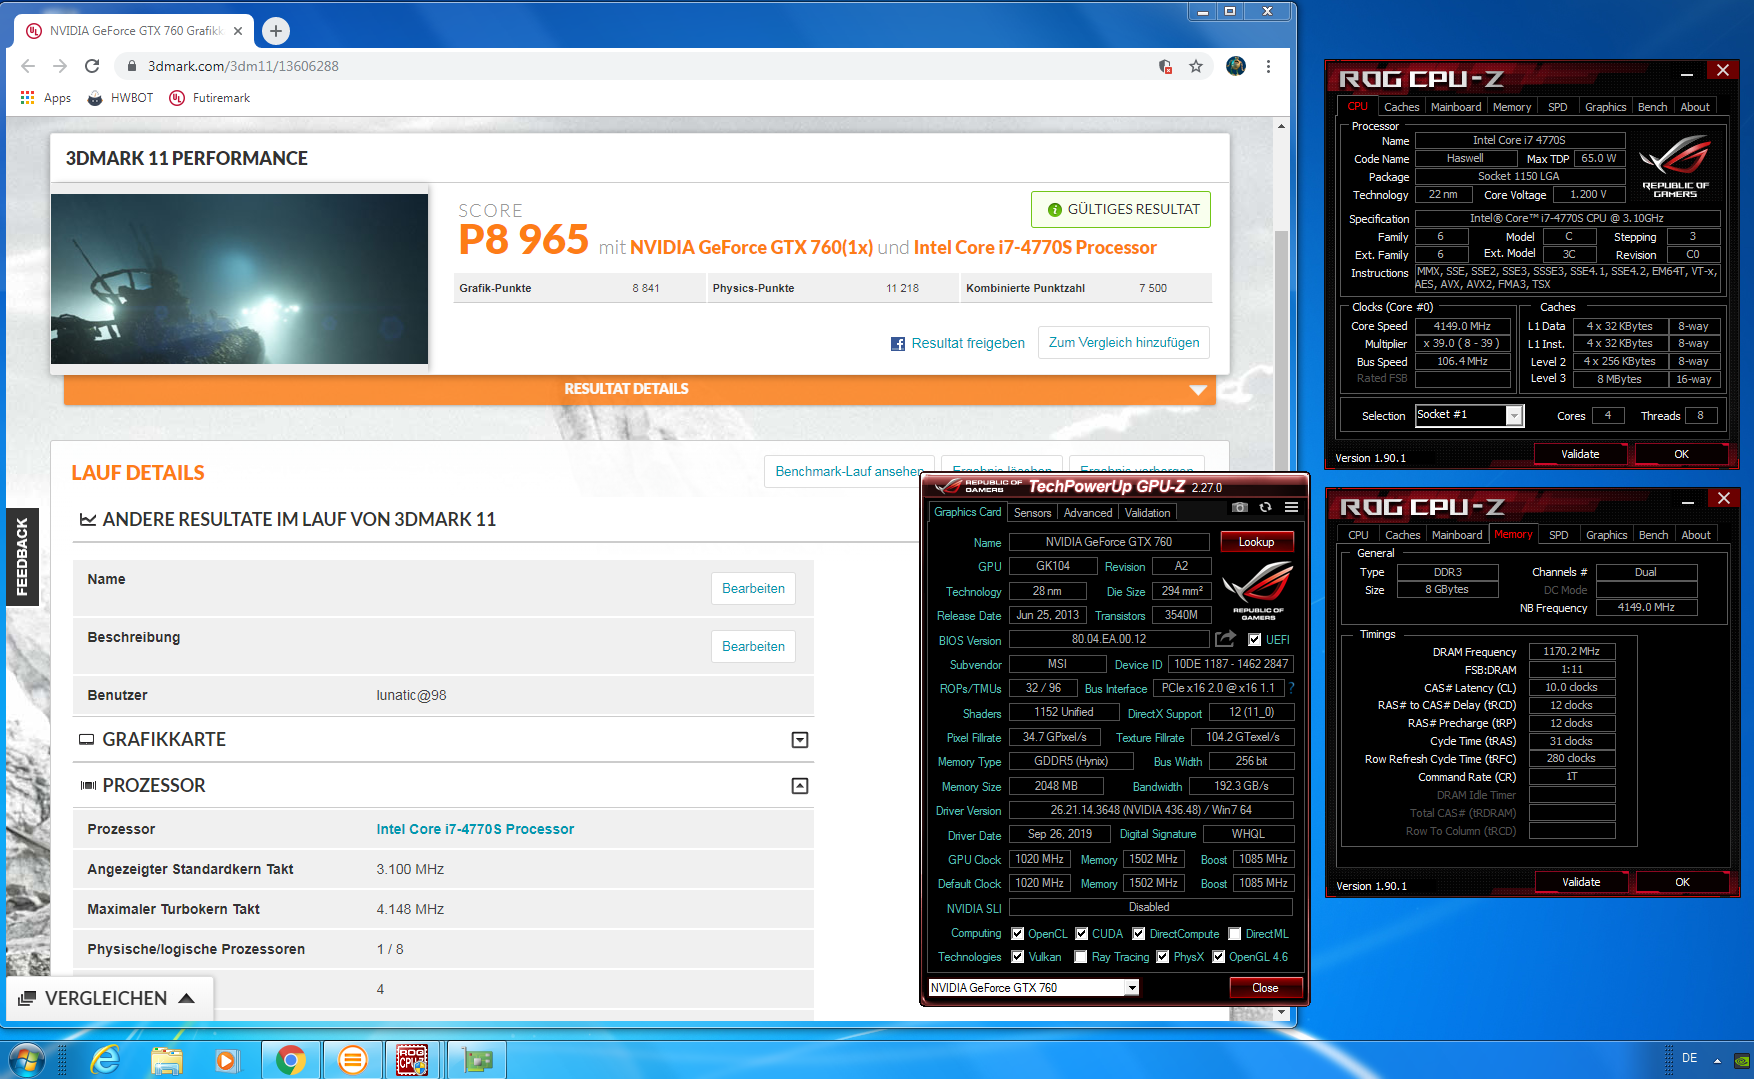The image size is (1754, 1079).
Task: Open the FEEDBACK side tab
Action: [x=22, y=557]
